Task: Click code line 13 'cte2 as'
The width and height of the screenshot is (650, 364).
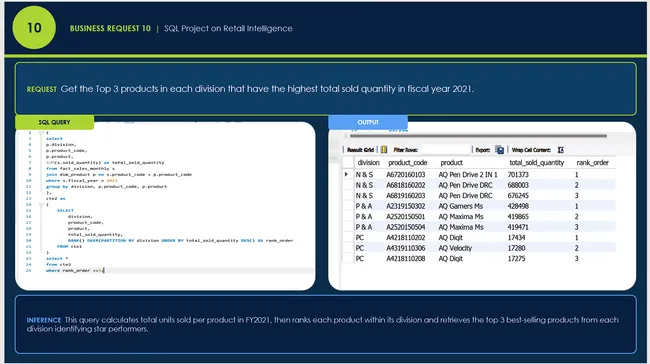Action: pyautogui.click(x=56, y=199)
